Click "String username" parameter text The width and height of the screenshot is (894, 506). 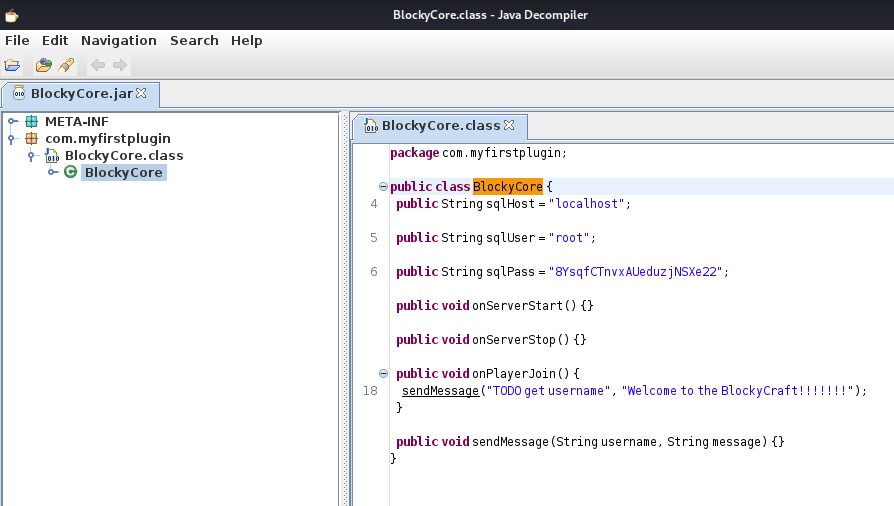[x=606, y=442]
